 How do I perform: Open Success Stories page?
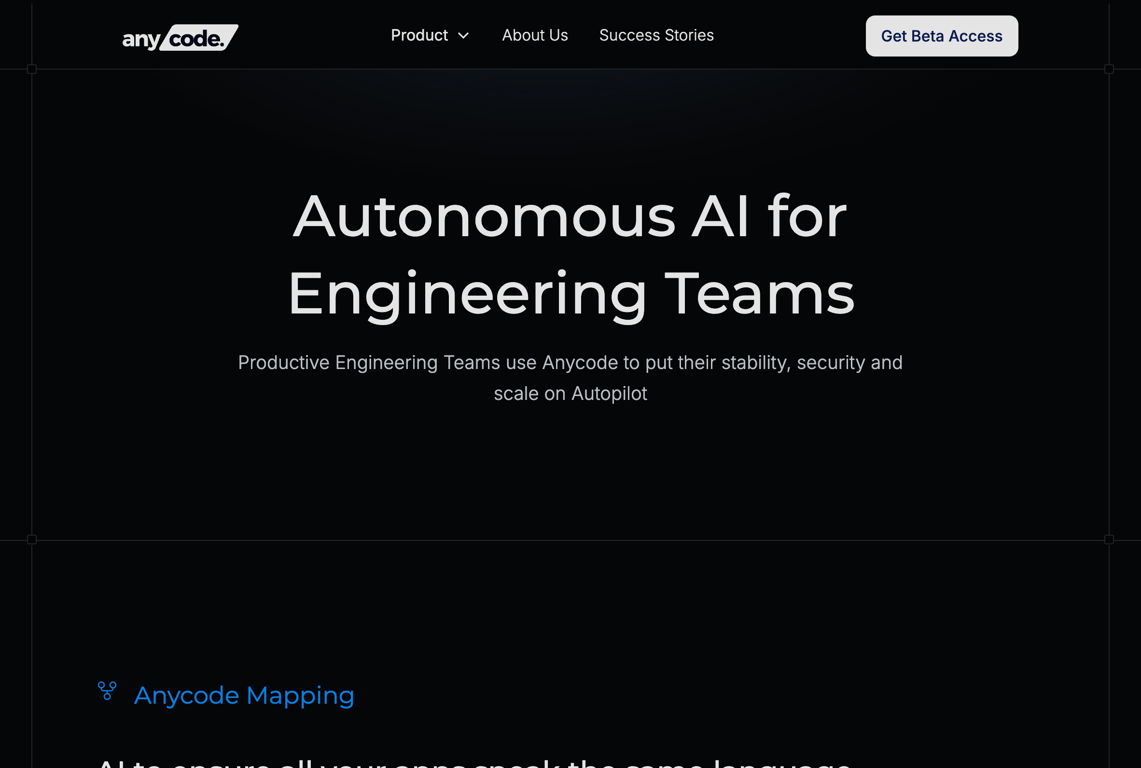[656, 35]
